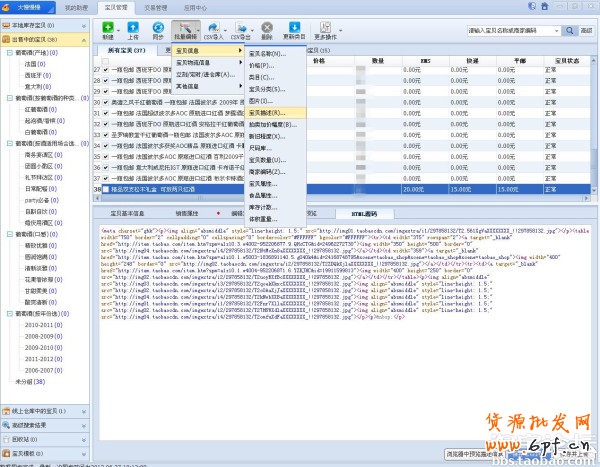This screenshot has width=600, height=467.
Task: Select the 未分组(38) tree item
Action: (30, 382)
